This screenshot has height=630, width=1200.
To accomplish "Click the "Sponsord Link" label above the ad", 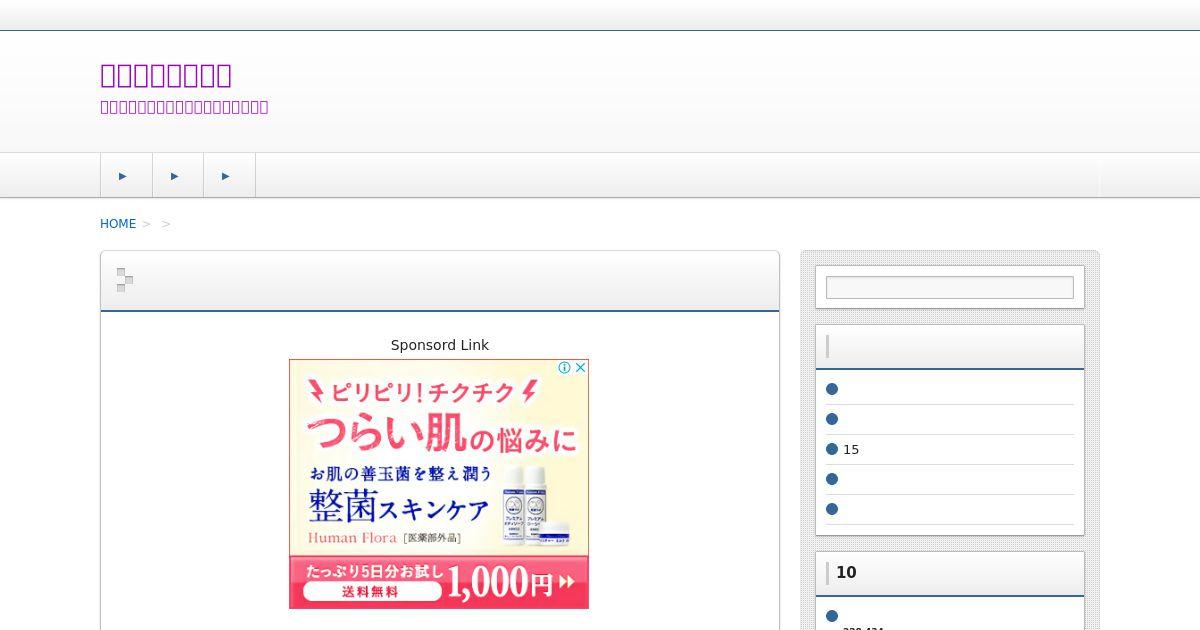I will tap(440, 345).
